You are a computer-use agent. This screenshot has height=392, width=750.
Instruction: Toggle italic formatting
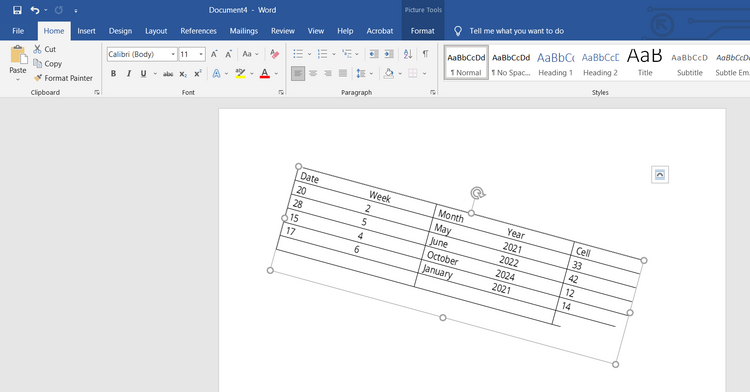128,74
